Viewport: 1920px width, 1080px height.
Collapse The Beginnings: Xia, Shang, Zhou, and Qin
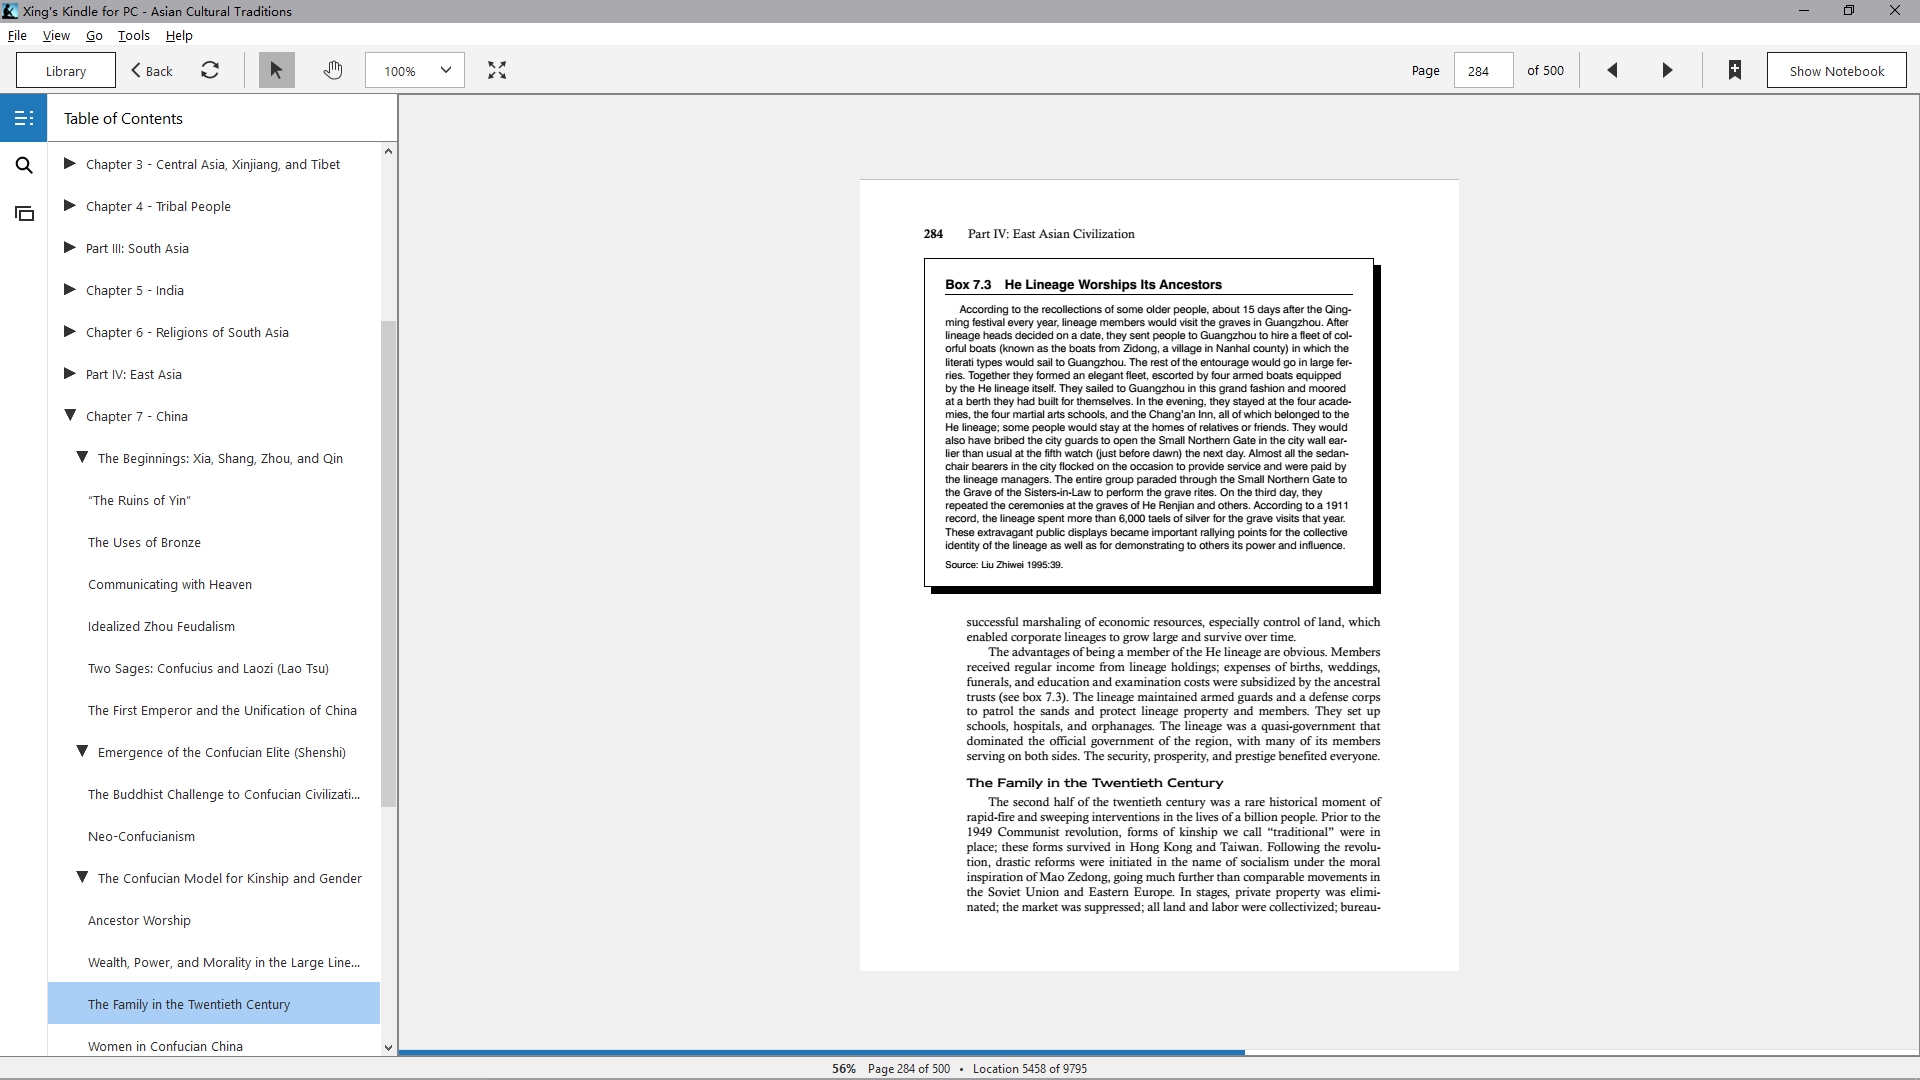point(82,457)
